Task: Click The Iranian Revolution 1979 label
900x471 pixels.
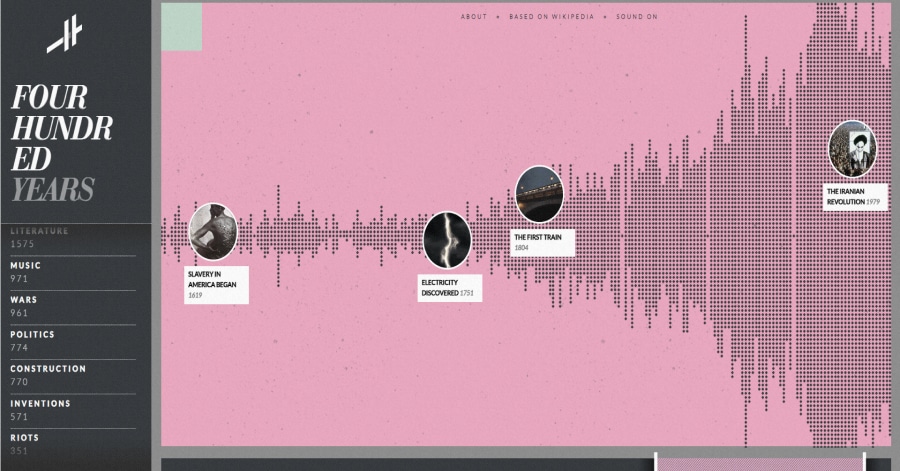Action: (857, 196)
